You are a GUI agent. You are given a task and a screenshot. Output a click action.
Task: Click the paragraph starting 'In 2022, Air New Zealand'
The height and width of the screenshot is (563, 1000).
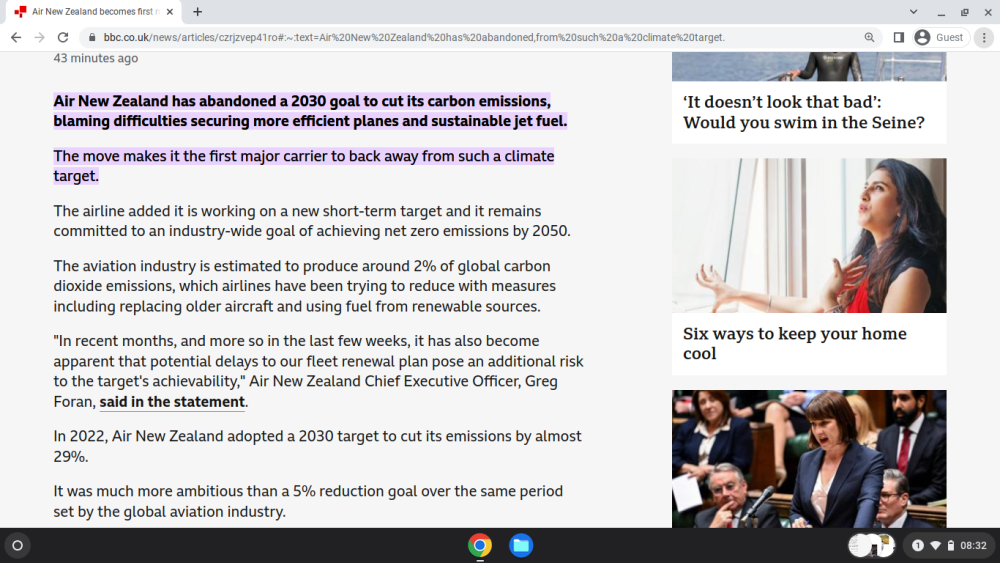[318, 446]
